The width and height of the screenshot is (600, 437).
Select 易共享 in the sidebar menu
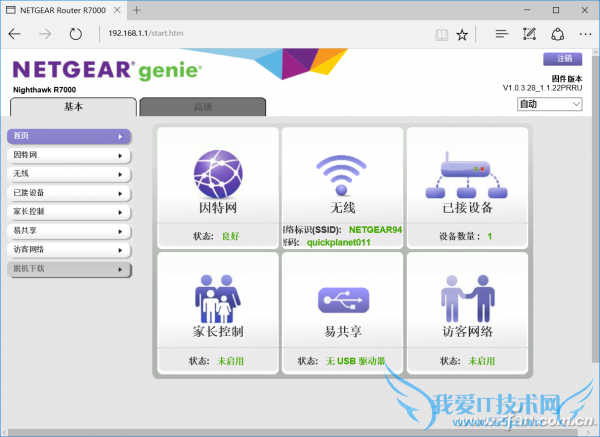(x=69, y=231)
